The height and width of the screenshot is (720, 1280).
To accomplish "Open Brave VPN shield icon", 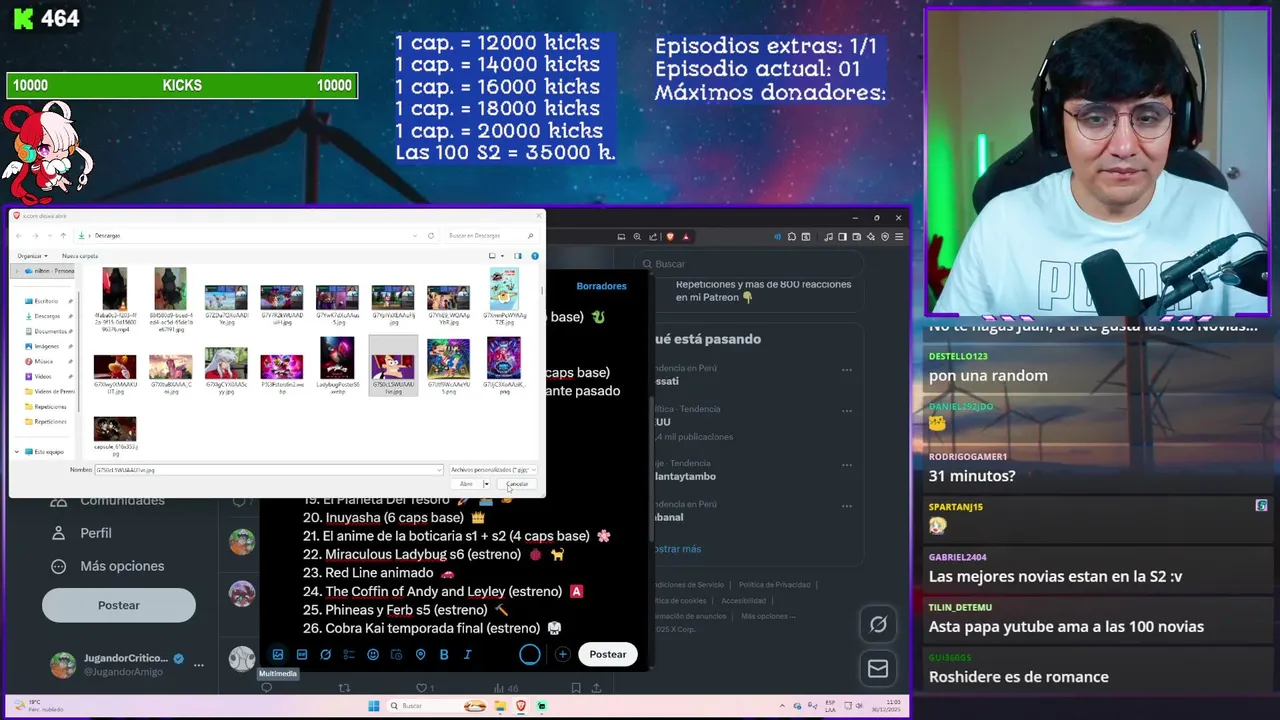I will point(885,237).
